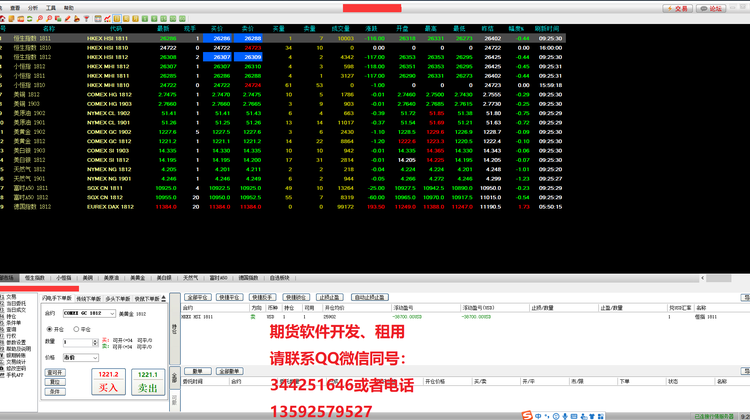Viewport: 750px width, 420px height.
Task: Click the 数量 quantity spinner arrows
Action: 95,342
